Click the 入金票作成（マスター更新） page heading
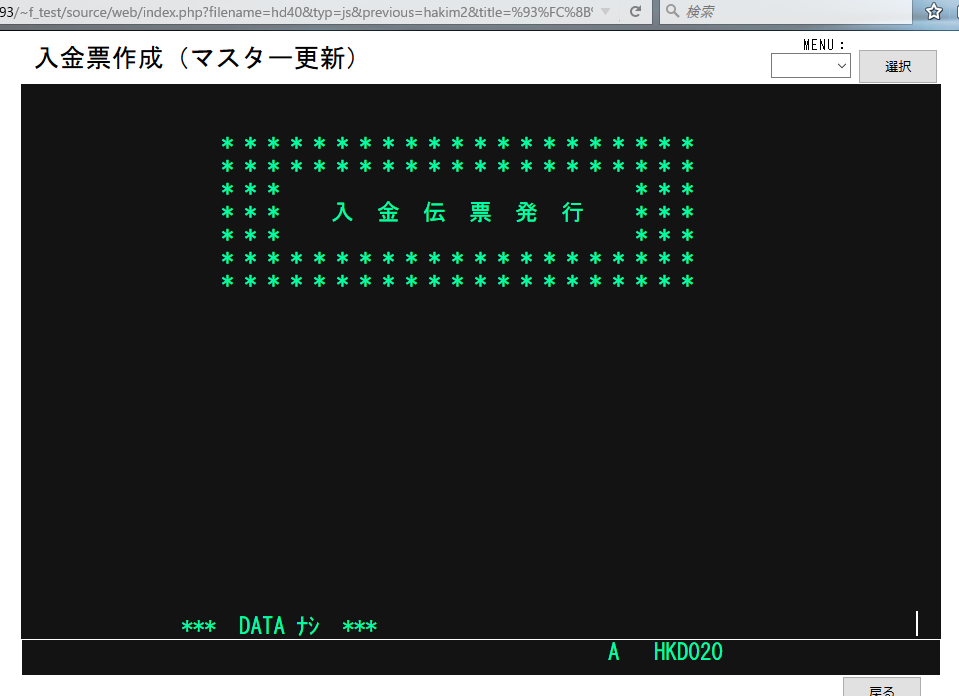 point(196,58)
